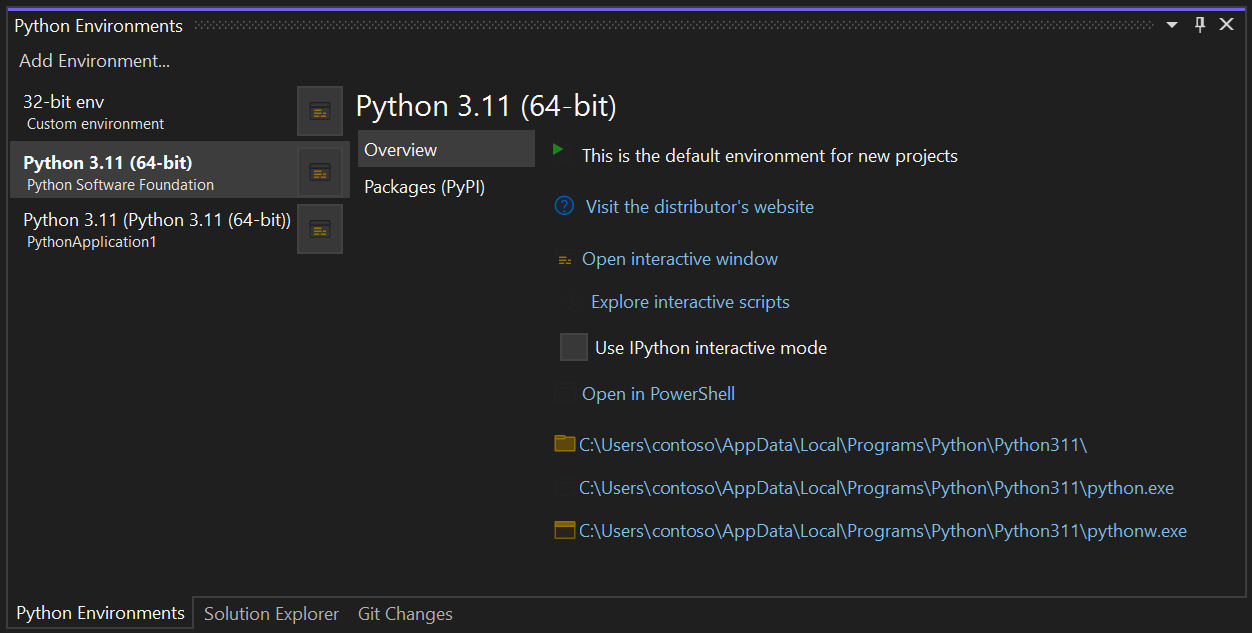Select Python 3.11 (64-bit) Python Software Foundation

153,172
